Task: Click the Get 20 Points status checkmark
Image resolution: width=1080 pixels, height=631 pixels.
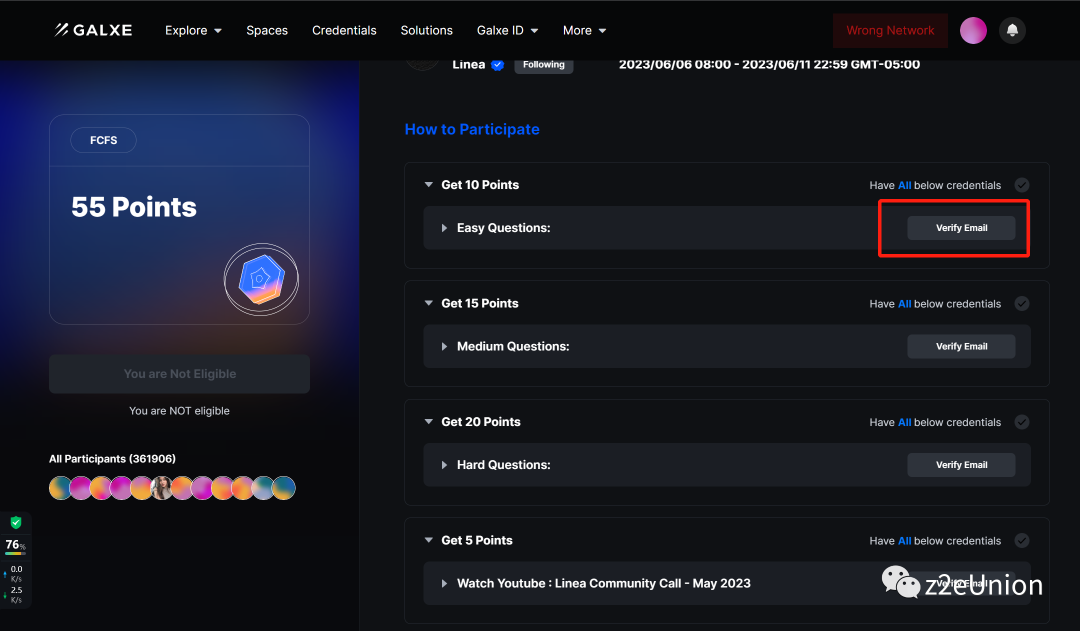Action: tap(1021, 422)
